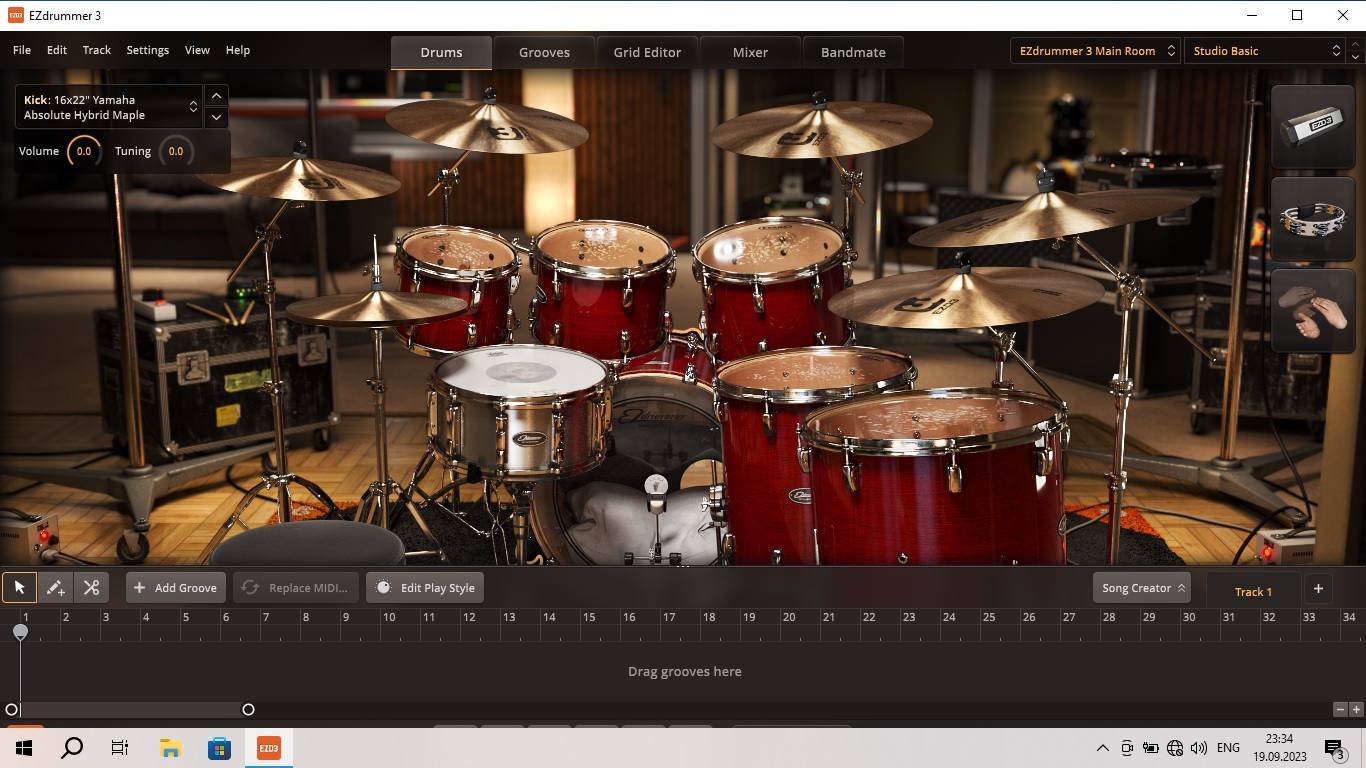Select the scissors cut tool
The width and height of the screenshot is (1366, 768).
(91, 588)
